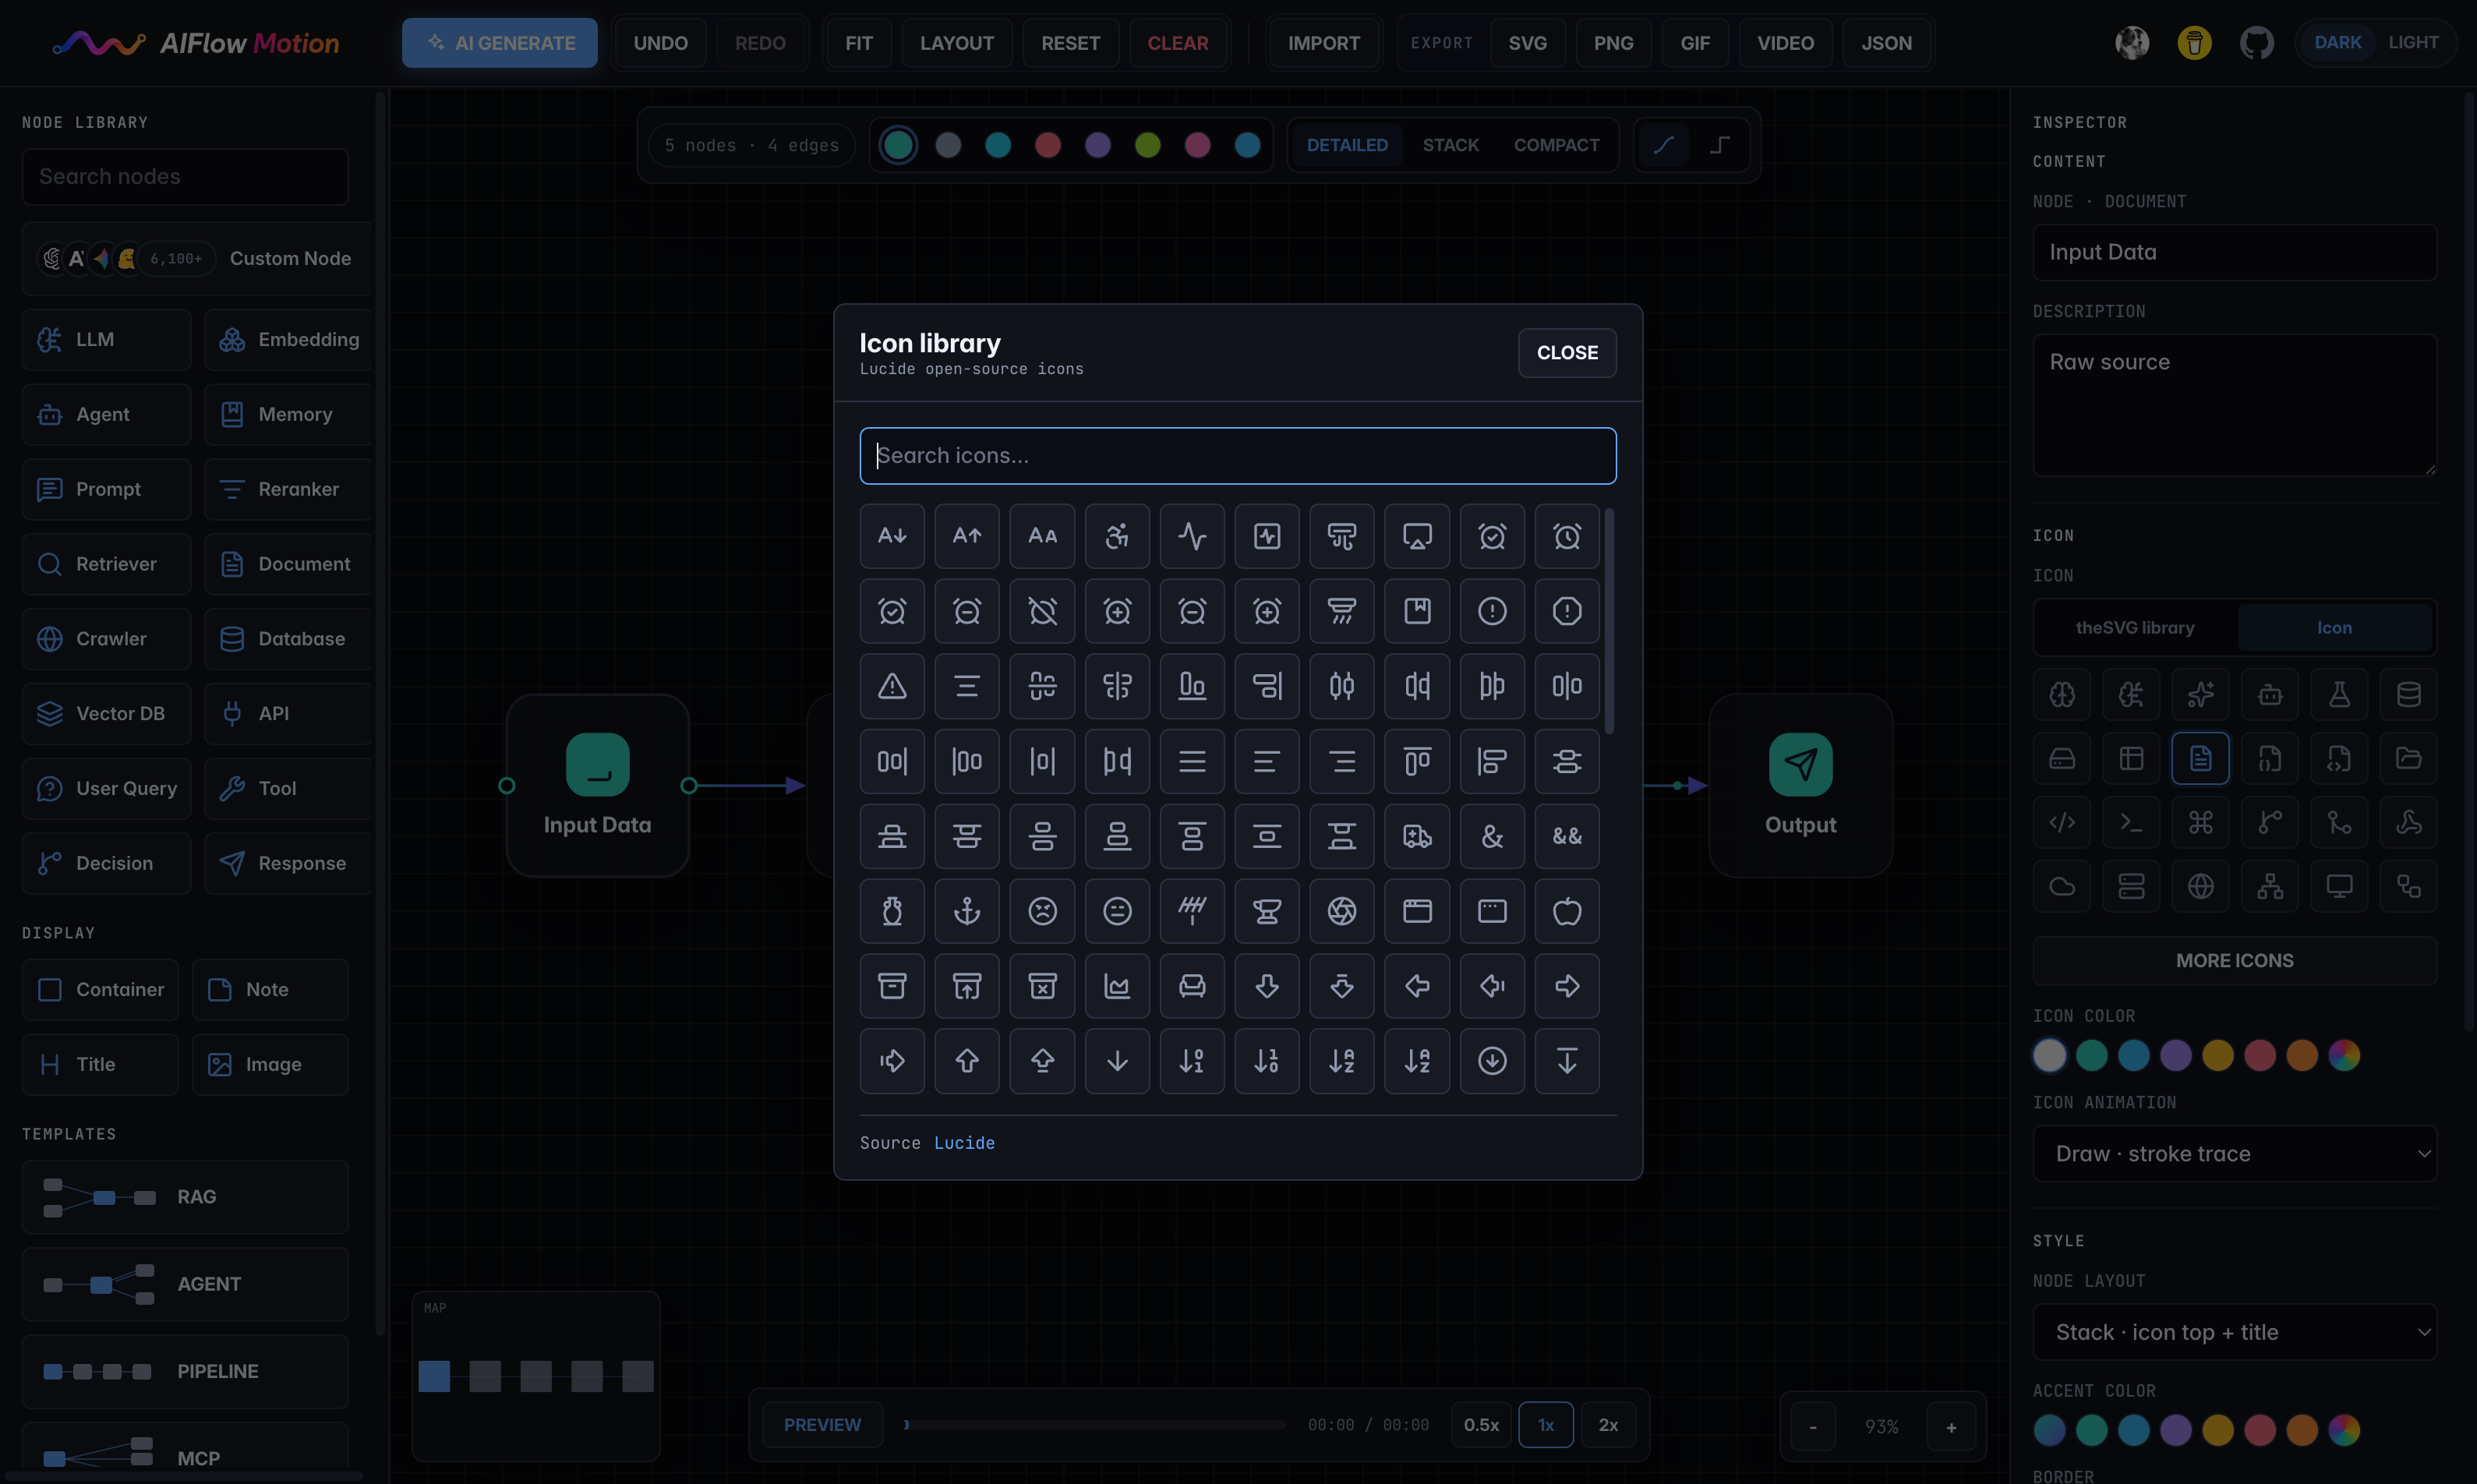The image size is (2477, 1484).
Task: Switch theme to Dark mode
Action: point(2337,42)
